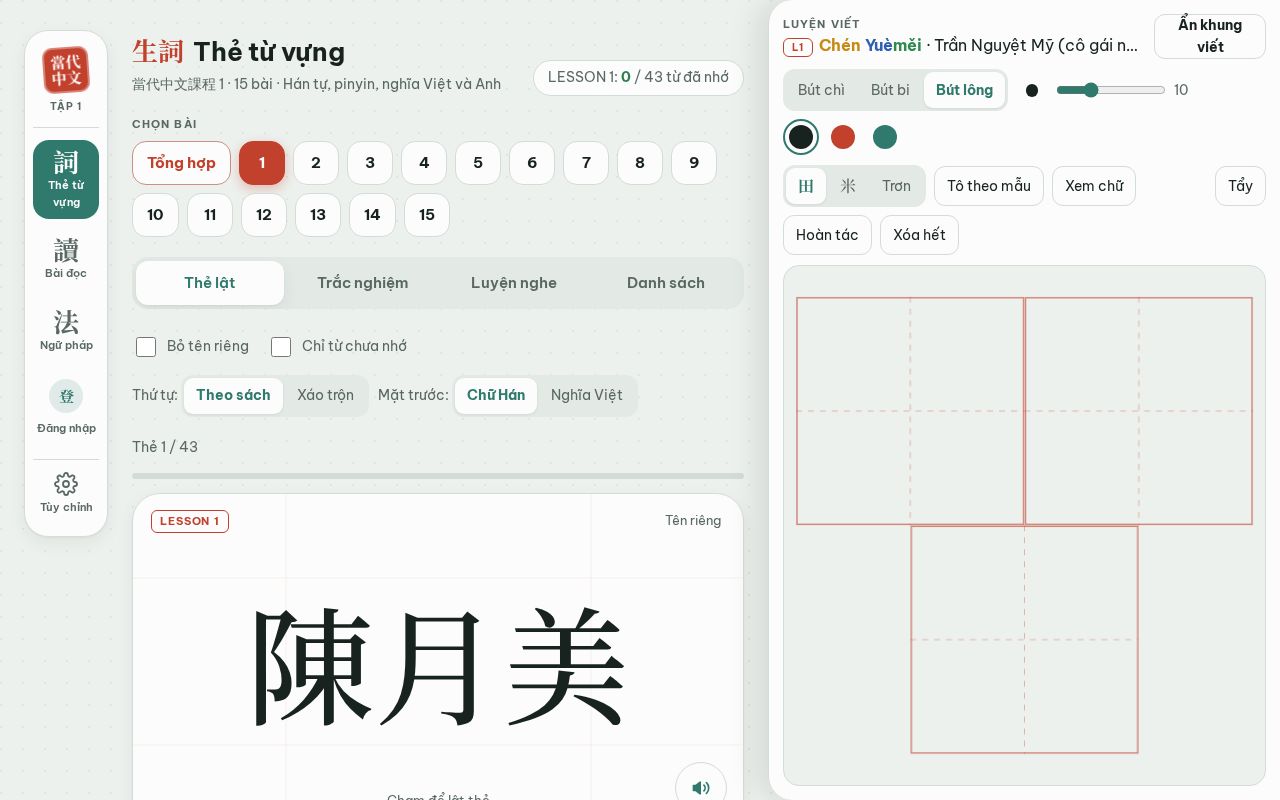Screen dimensions: 1280x800
Task: Click Xem chữ button
Action: click(x=1094, y=186)
